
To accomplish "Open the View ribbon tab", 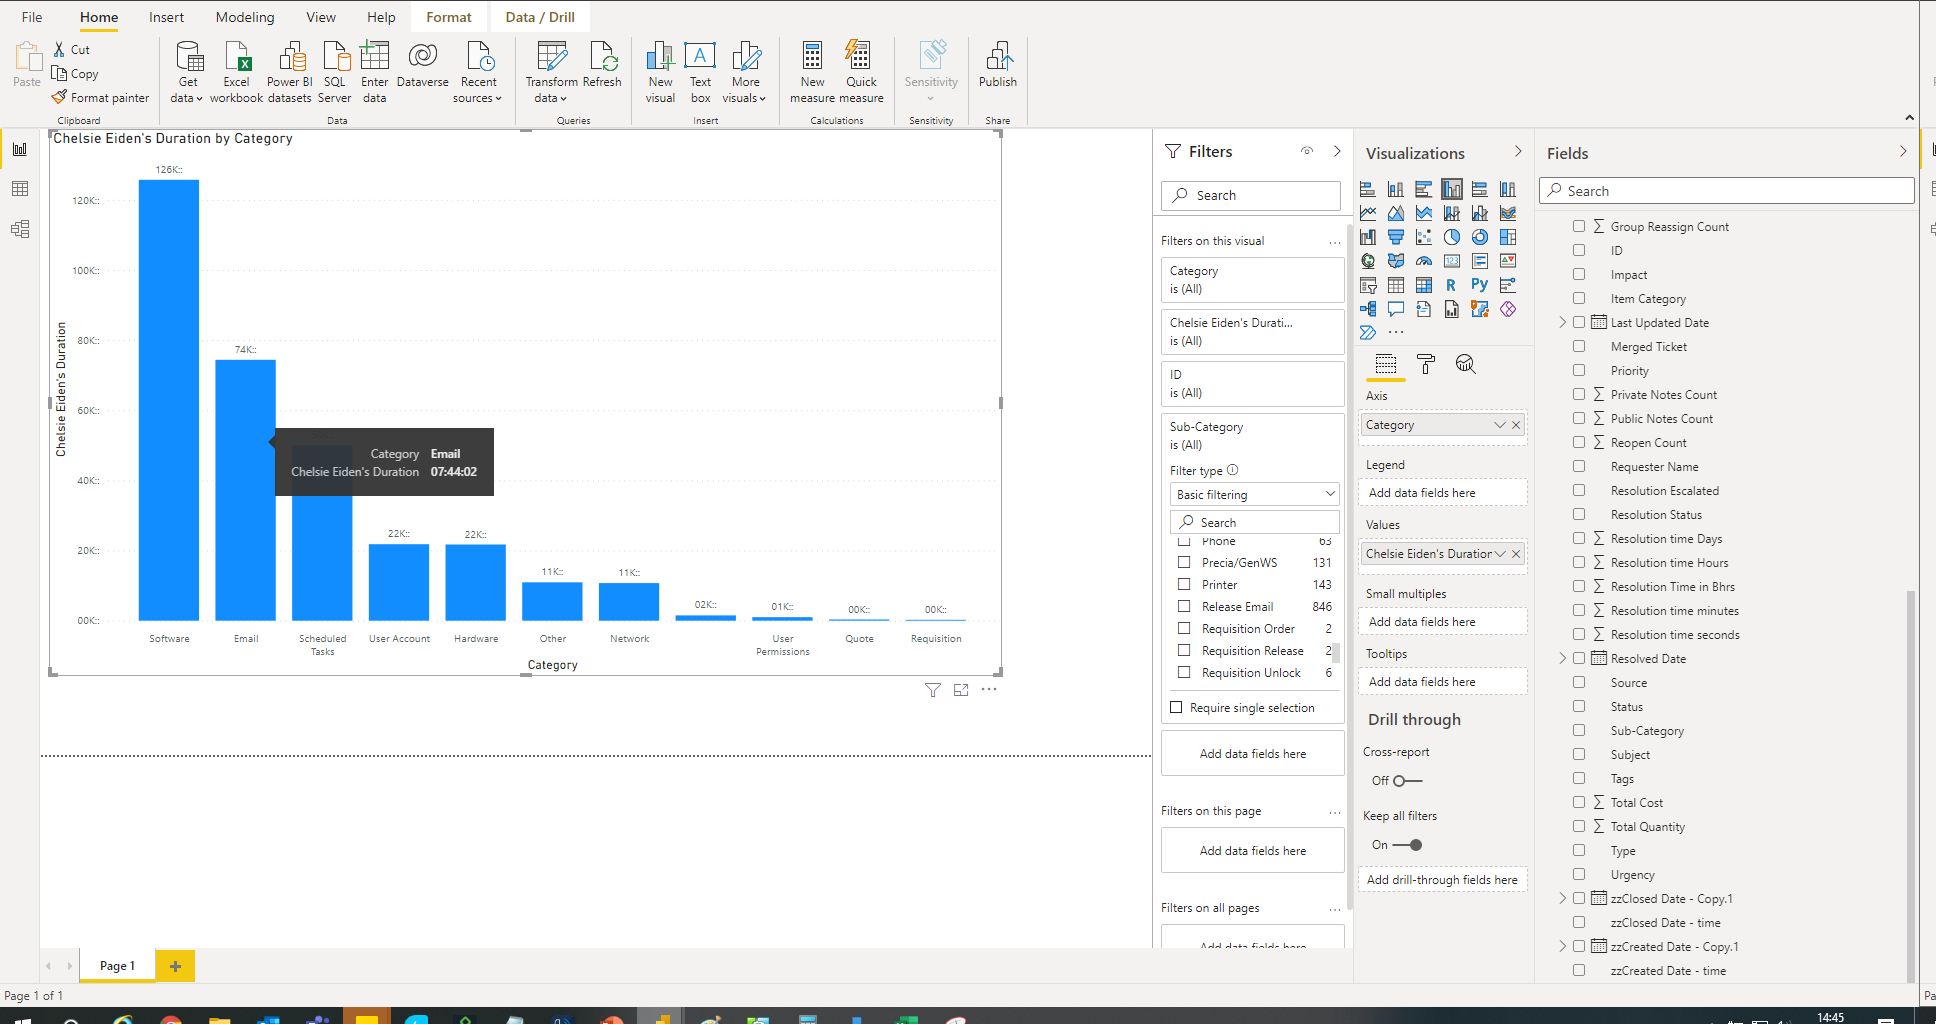I will [x=321, y=17].
